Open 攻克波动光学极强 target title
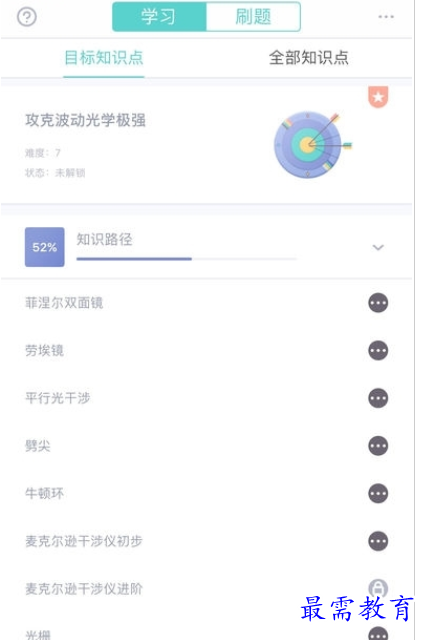The image size is (422, 640). 85,120
